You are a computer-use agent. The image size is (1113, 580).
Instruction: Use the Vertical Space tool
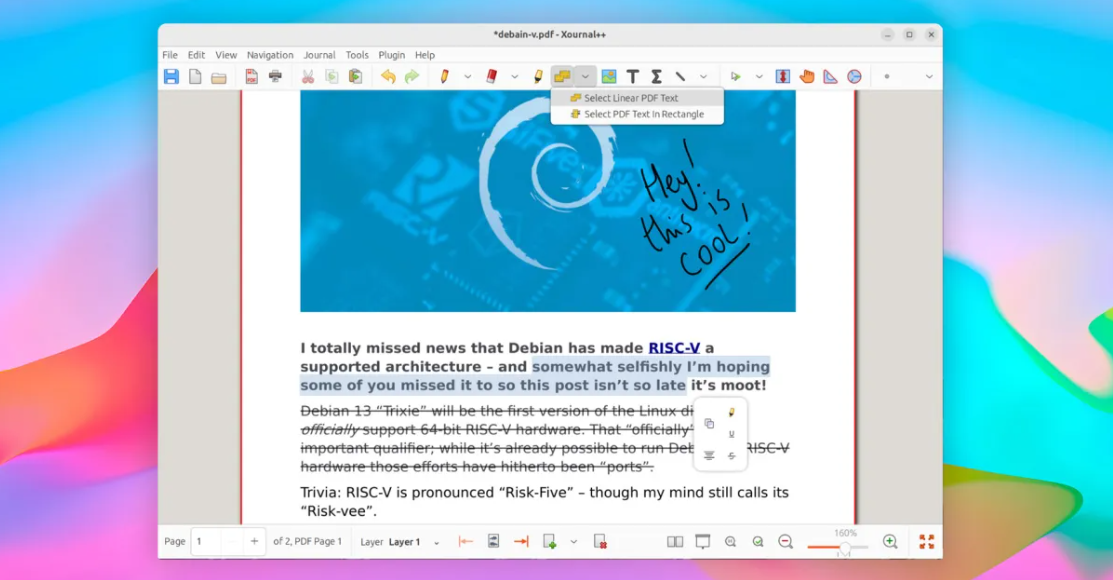pos(783,75)
